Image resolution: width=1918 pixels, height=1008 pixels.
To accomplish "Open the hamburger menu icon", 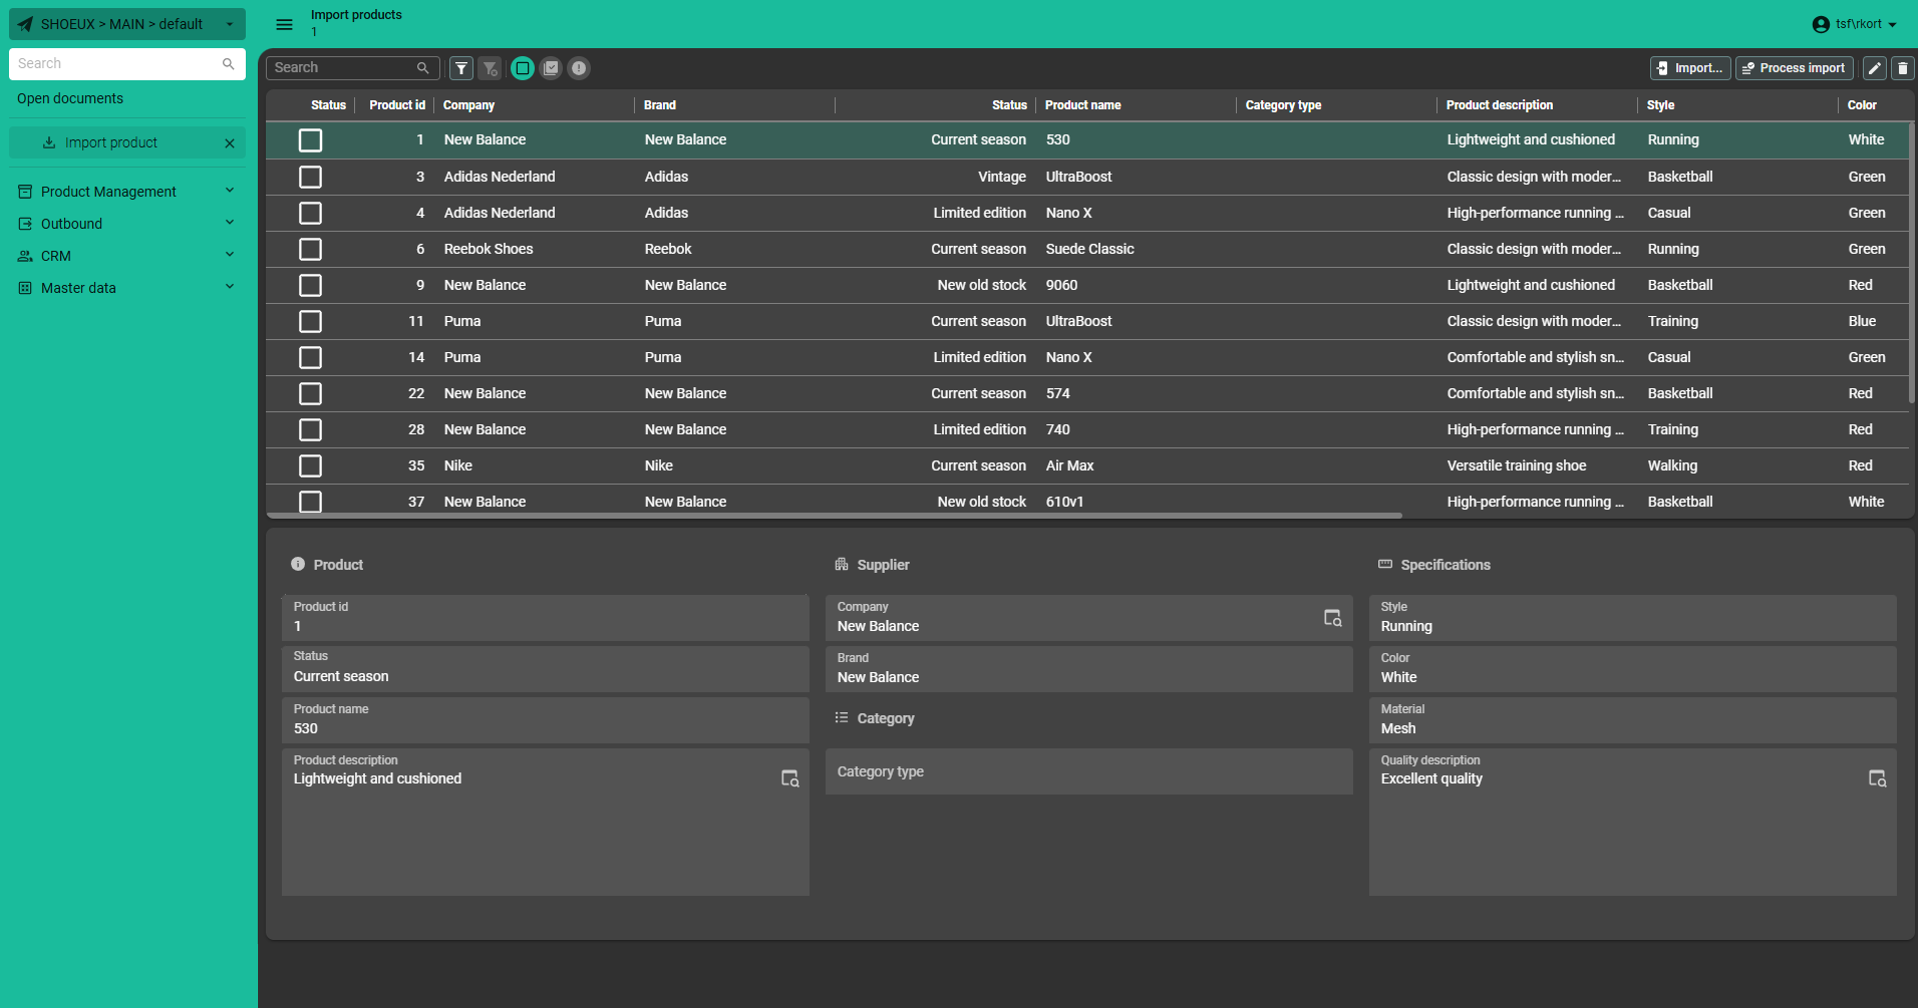I will point(284,24).
